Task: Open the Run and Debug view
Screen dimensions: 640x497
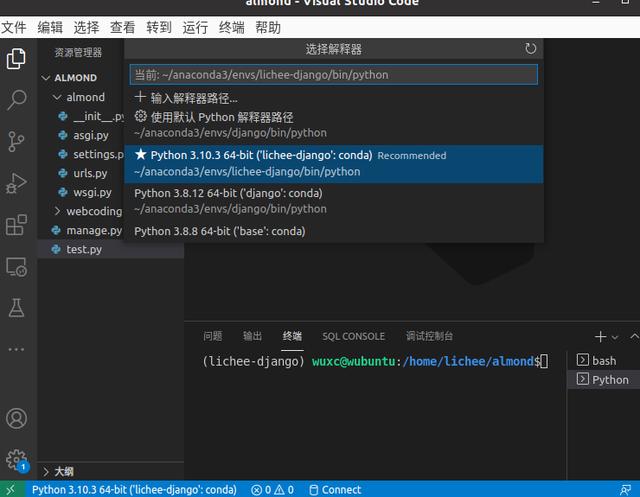Action: (x=16, y=183)
